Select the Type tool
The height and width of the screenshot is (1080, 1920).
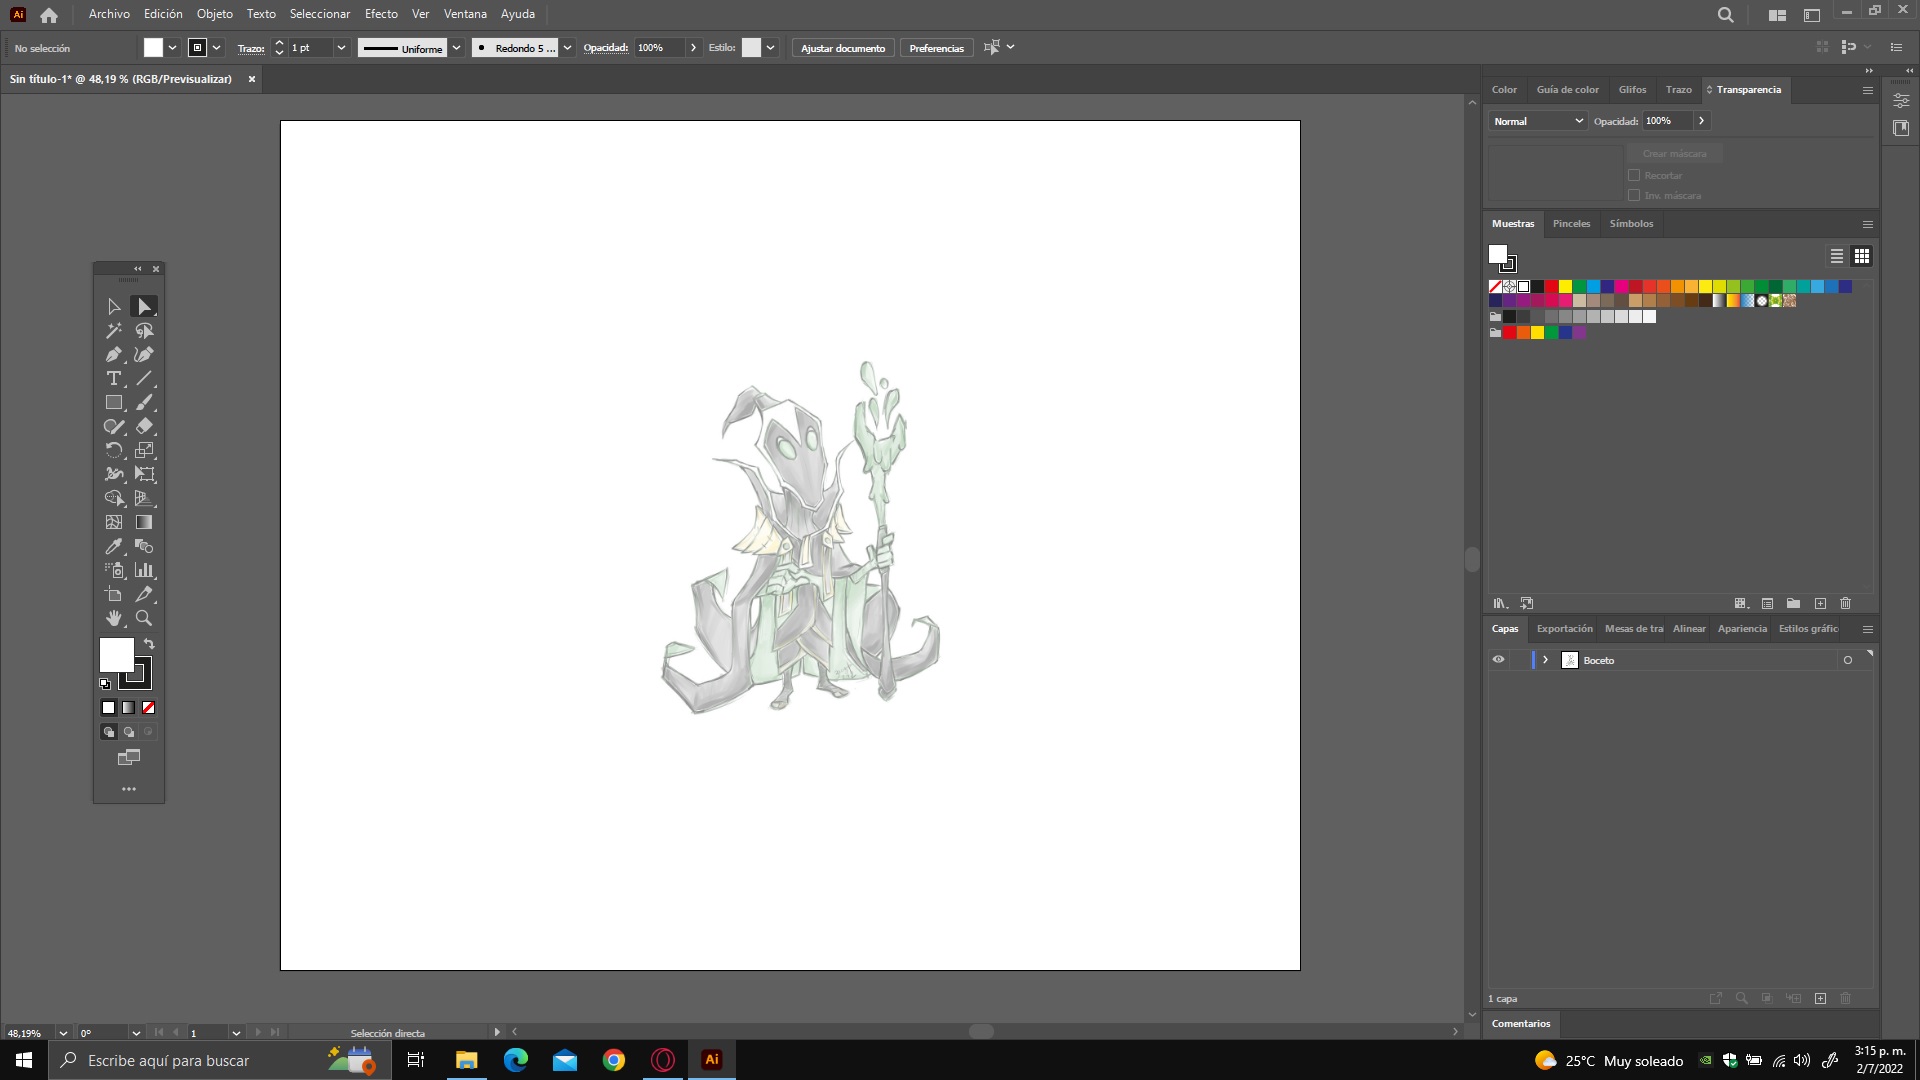click(114, 378)
